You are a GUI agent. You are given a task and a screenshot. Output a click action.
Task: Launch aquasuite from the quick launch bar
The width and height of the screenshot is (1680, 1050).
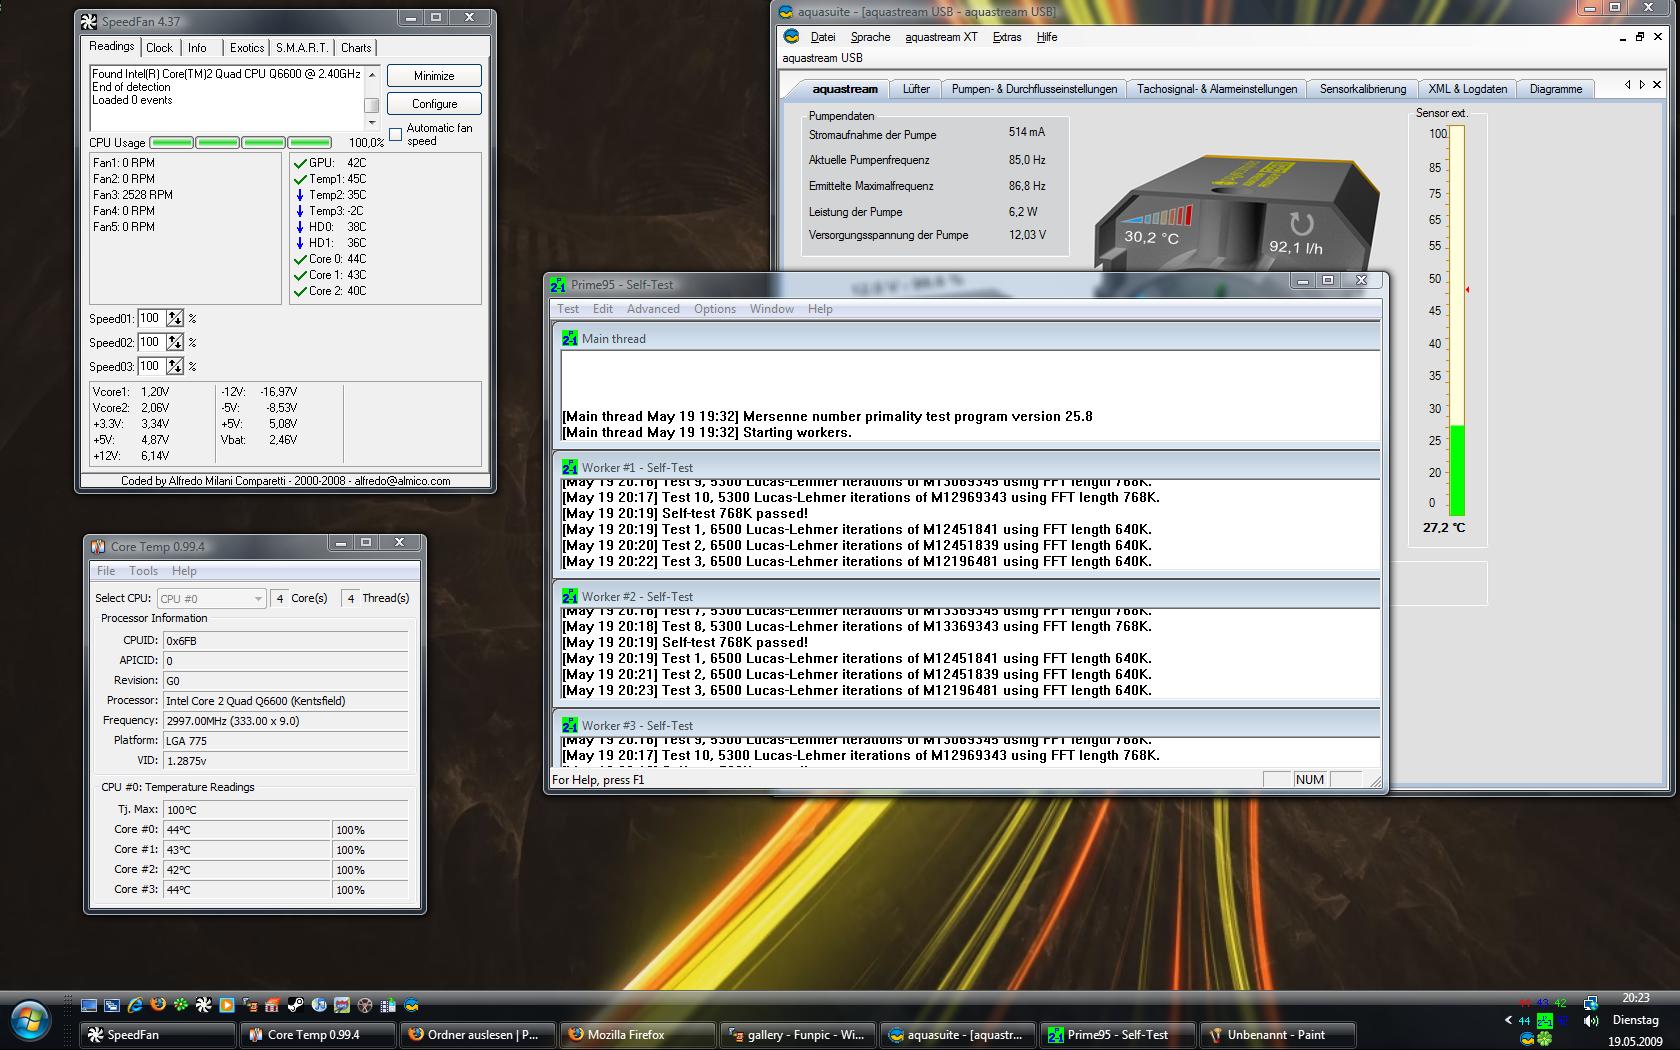tap(412, 1005)
